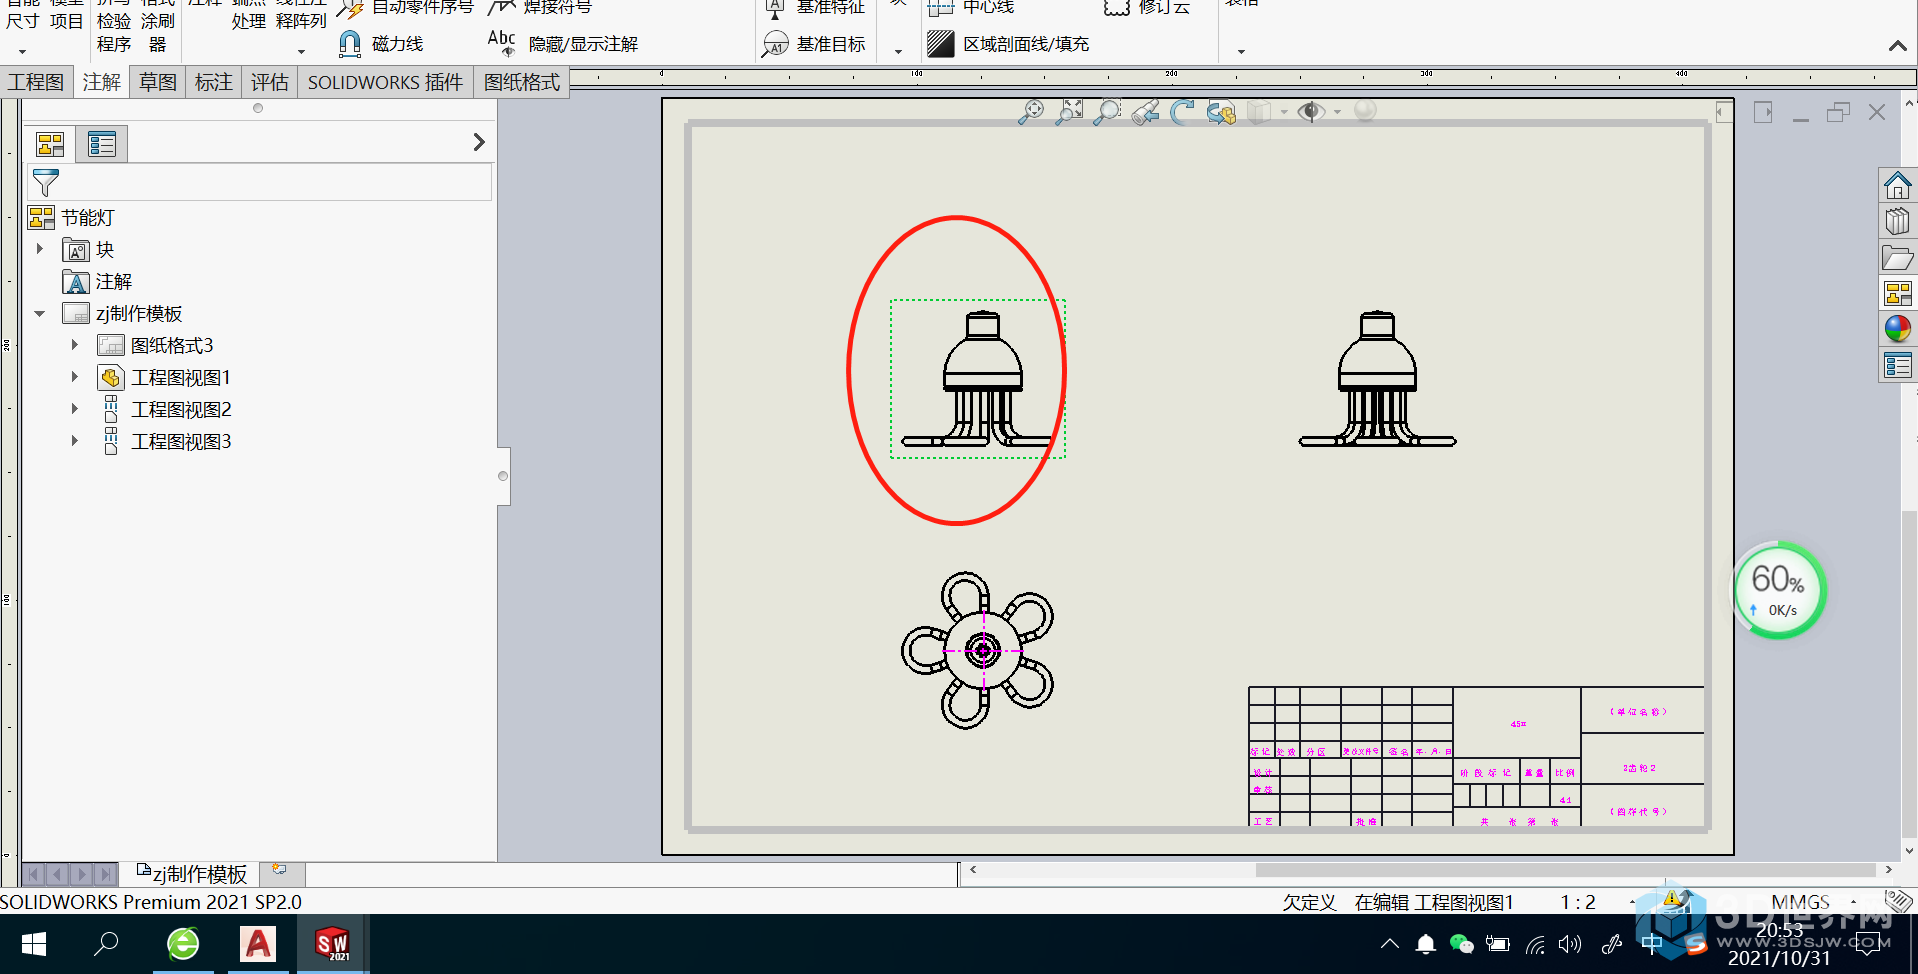Viewport: 1918px width, 974px height.
Task: Open the File Explorer task pane
Action: 1897,257
